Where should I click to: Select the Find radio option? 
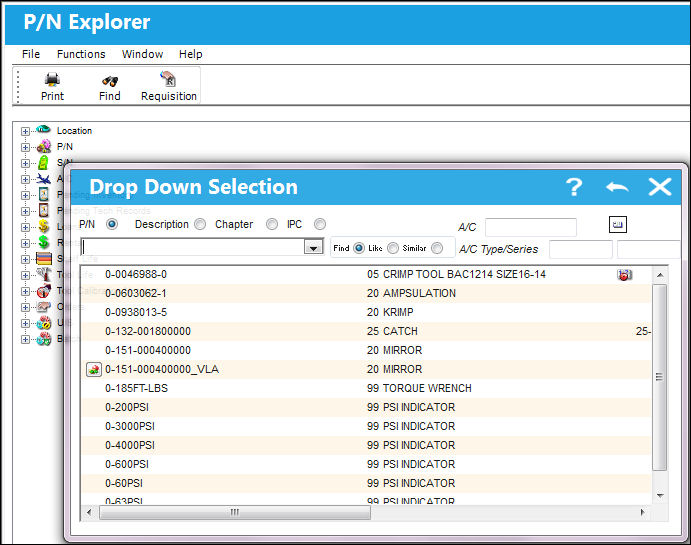[359, 248]
